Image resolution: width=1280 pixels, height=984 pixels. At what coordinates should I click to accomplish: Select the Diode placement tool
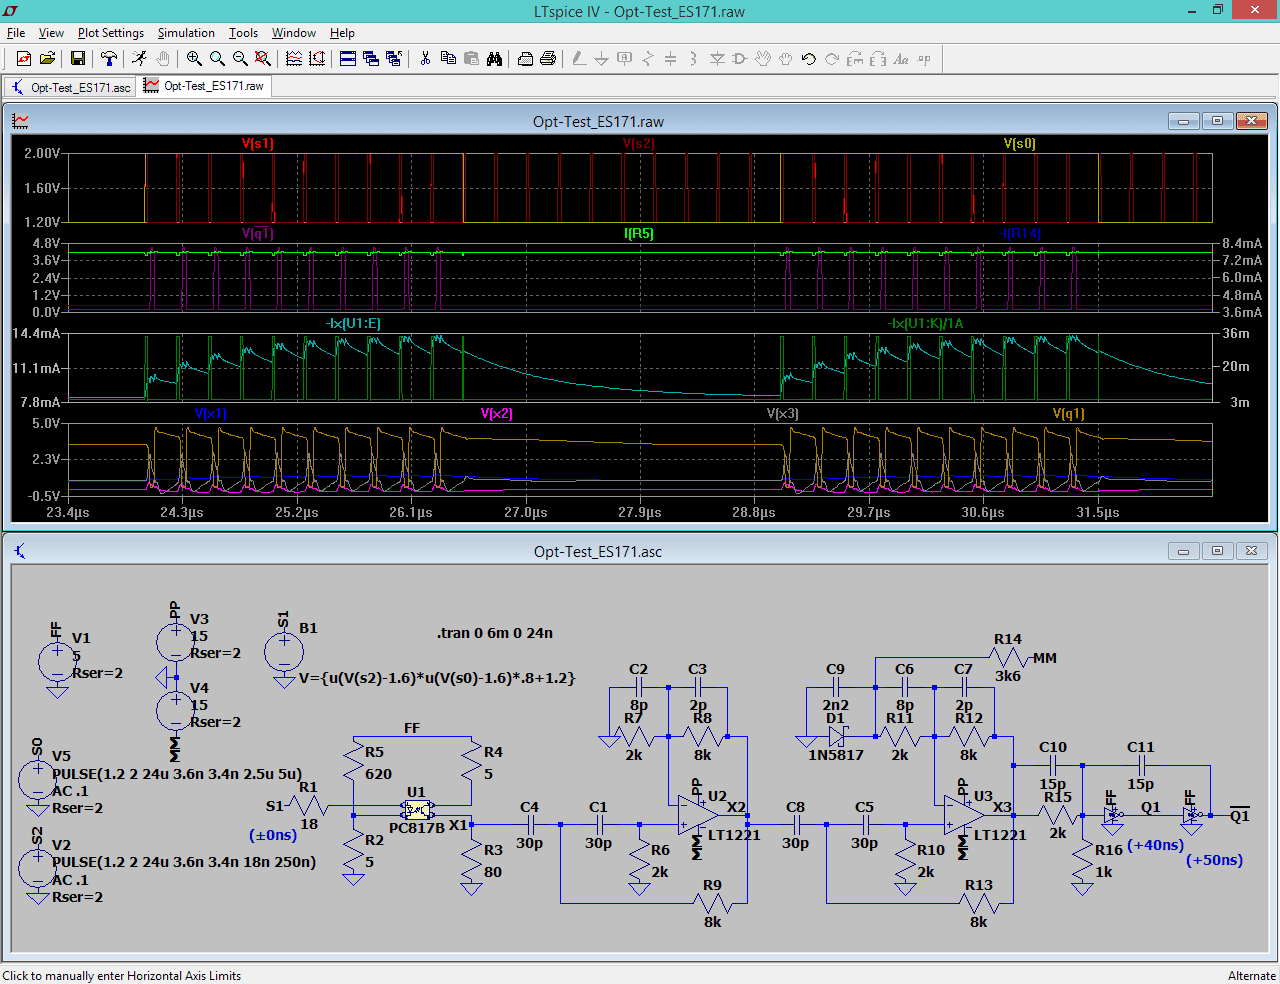coord(718,59)
